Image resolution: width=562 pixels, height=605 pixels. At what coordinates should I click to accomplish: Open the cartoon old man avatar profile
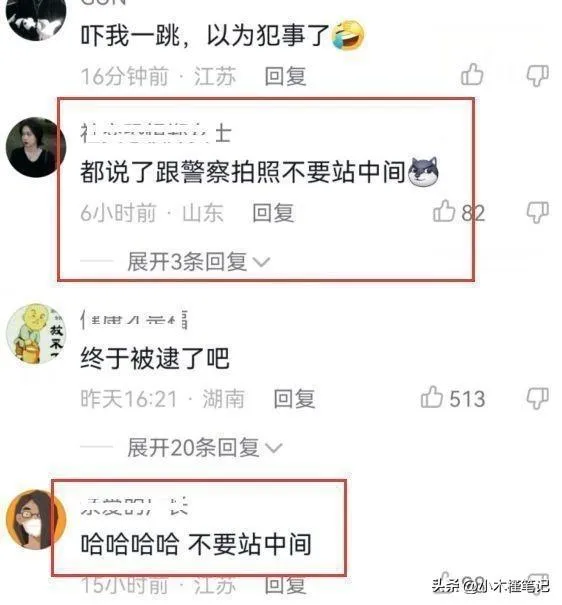[36, 333]
